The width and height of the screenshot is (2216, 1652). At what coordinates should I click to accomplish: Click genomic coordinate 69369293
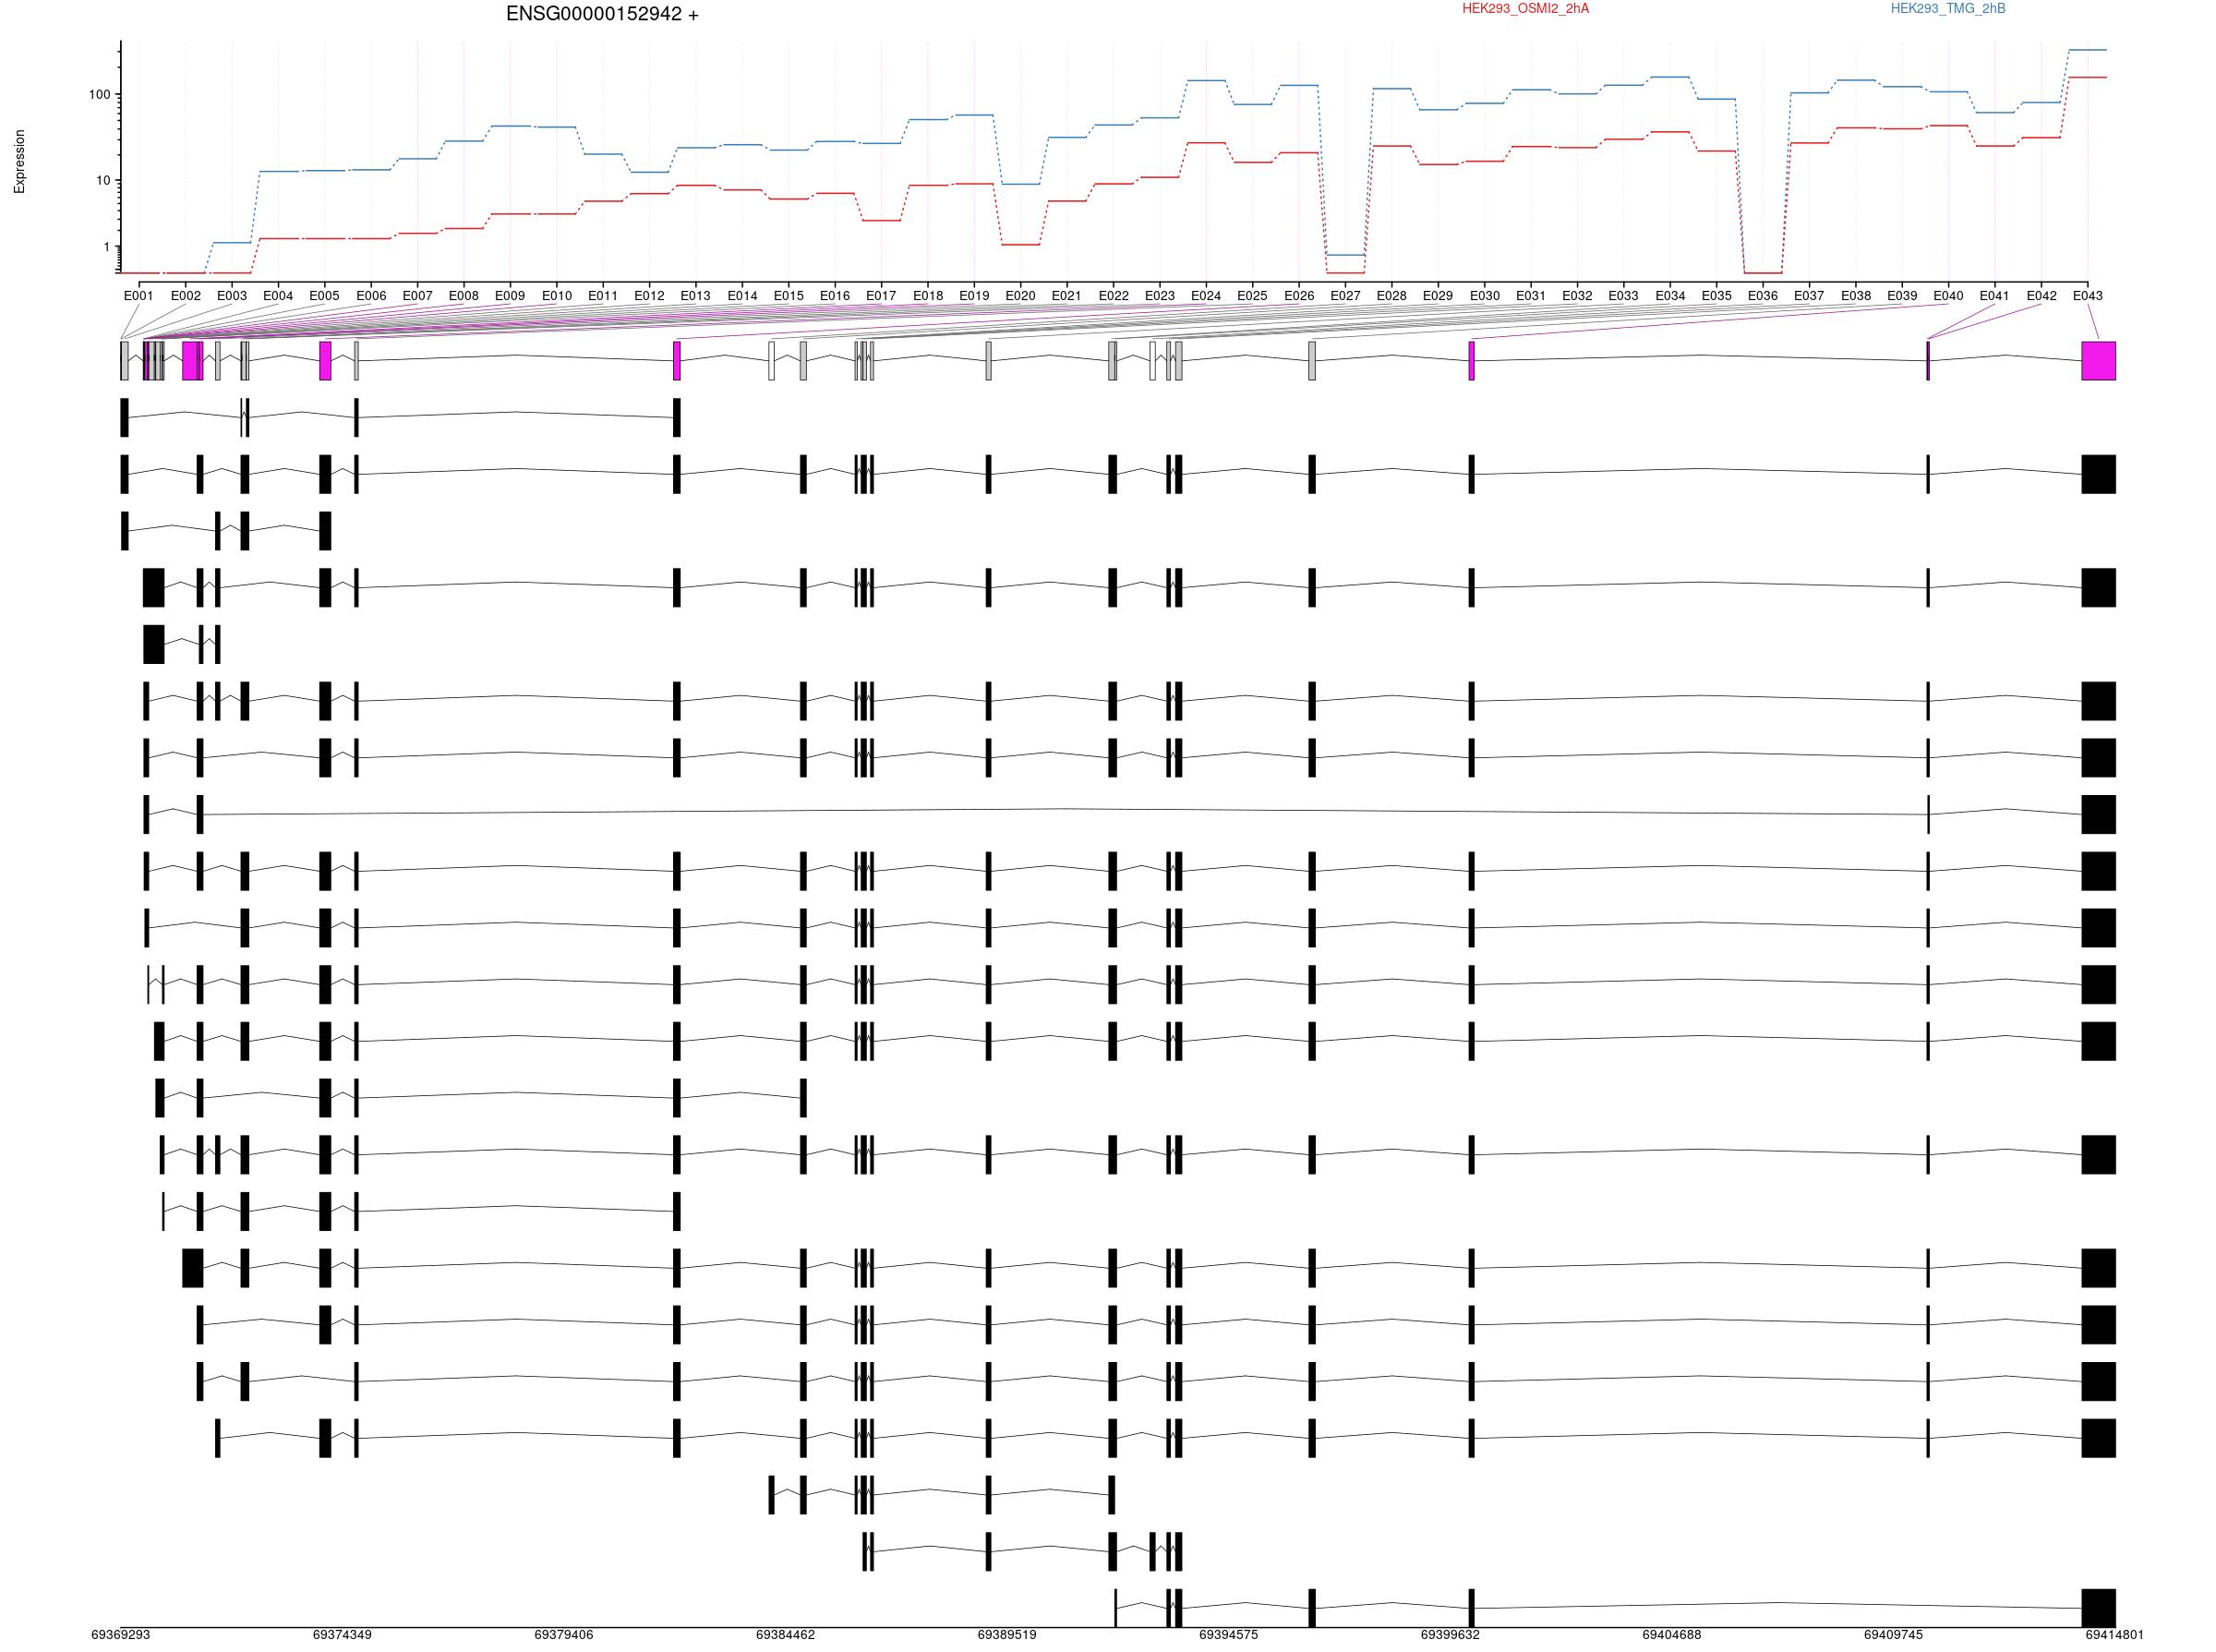[121, 1635]
